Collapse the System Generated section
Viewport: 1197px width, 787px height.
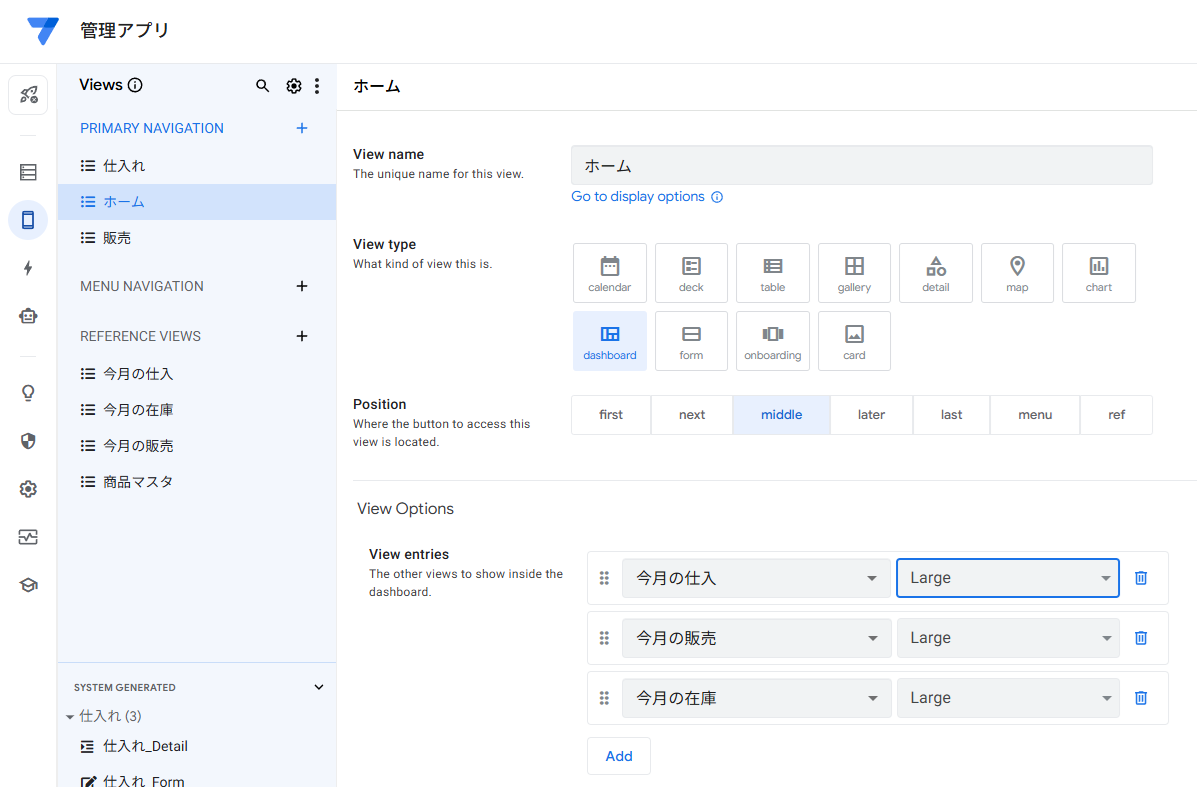tap(319, 687)
